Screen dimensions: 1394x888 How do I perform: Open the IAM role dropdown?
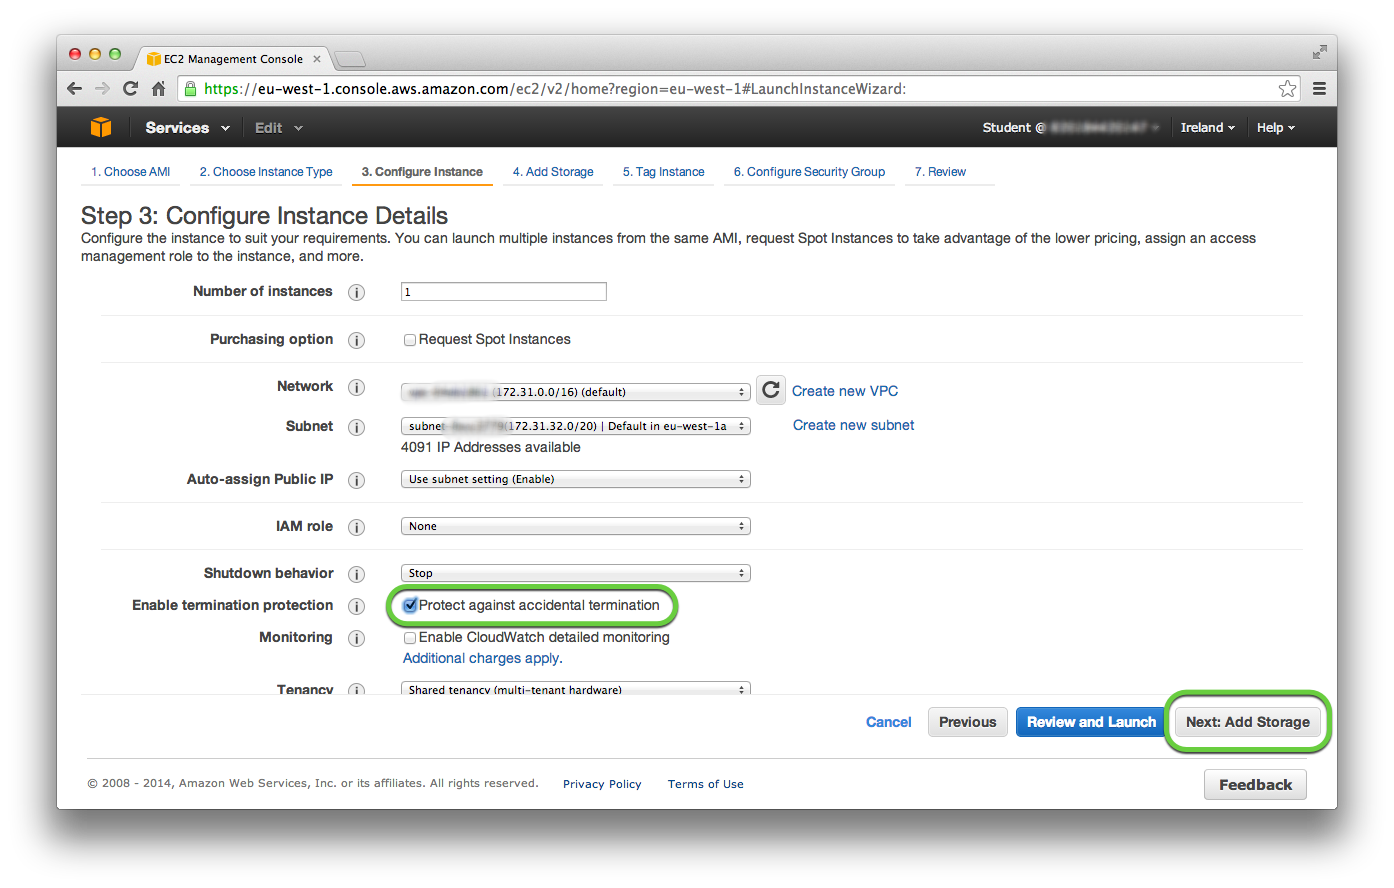[575, 526]
